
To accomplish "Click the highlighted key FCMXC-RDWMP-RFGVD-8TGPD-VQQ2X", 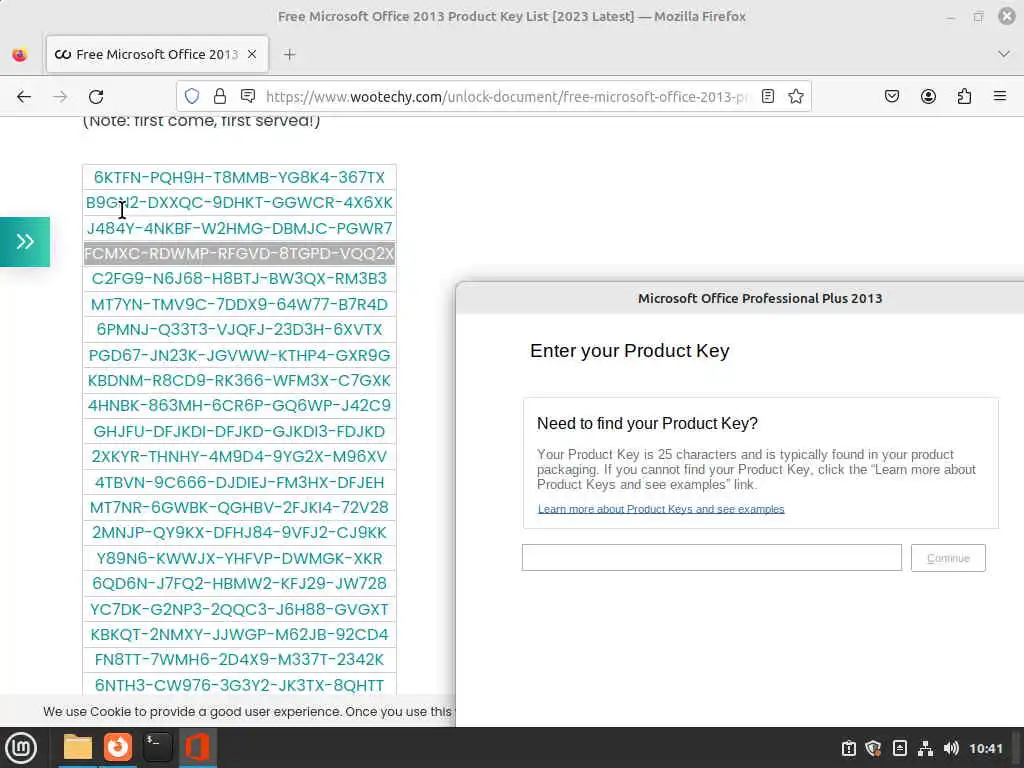I will (239, 253).
